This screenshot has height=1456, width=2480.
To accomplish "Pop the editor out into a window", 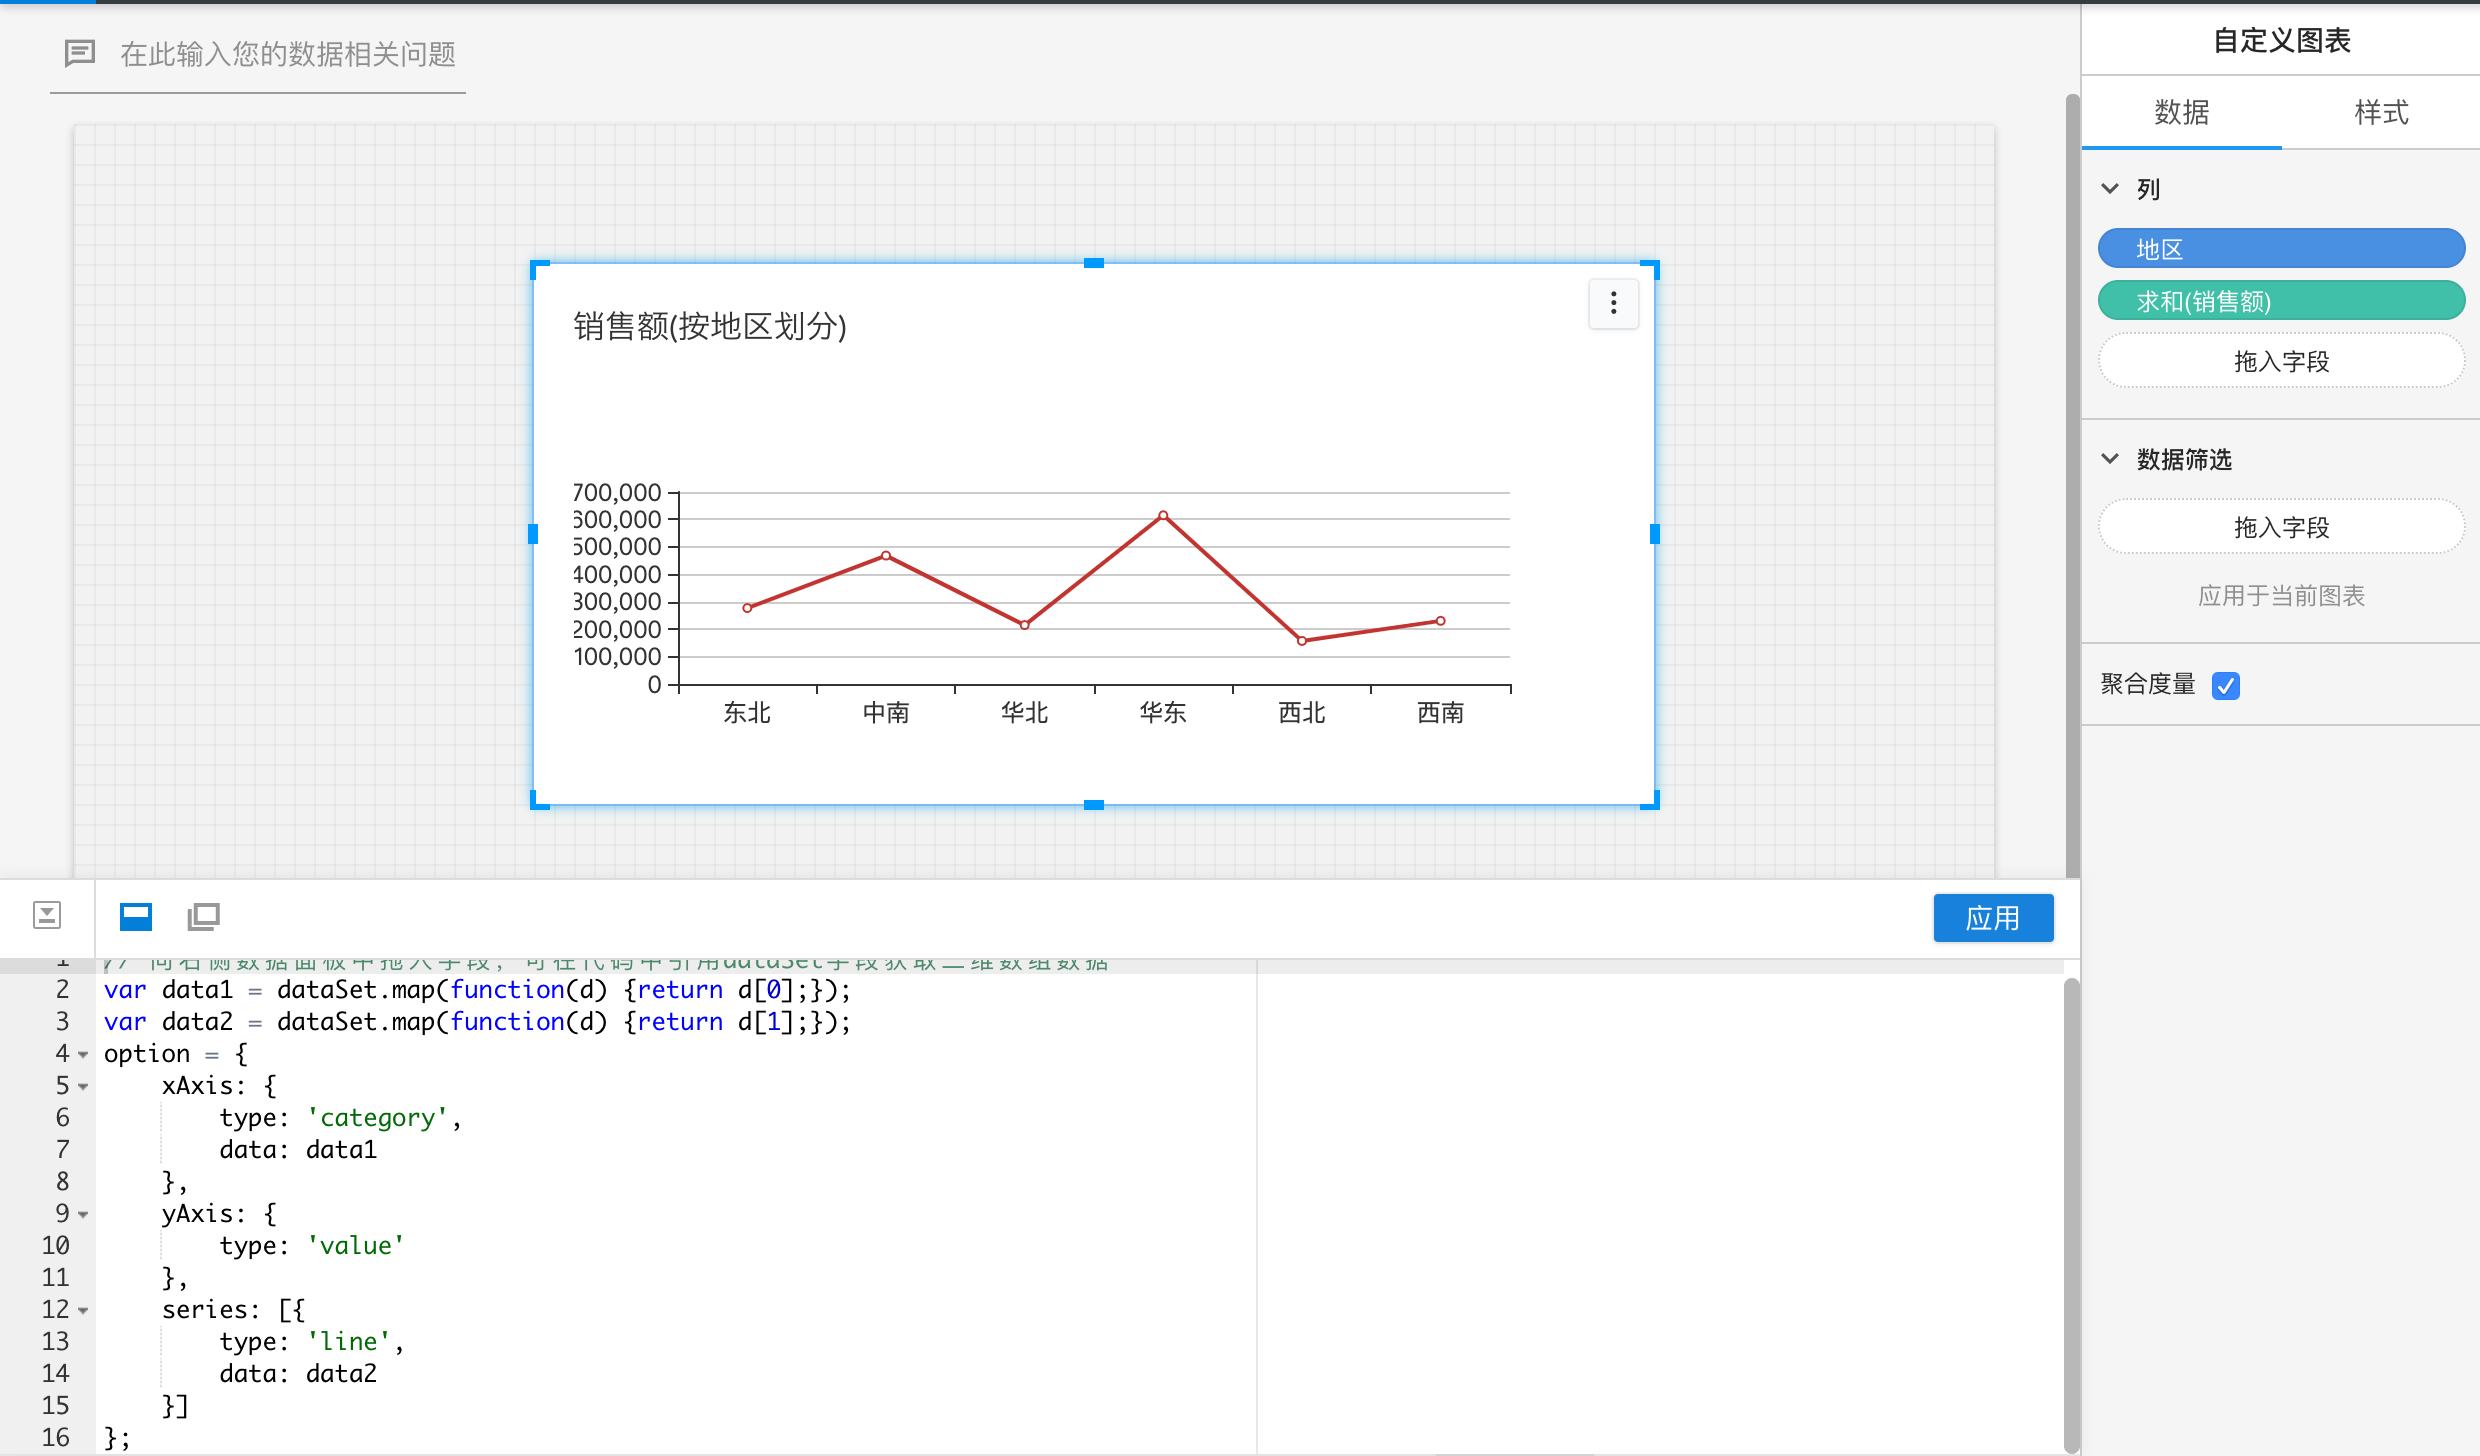I will click(204, 916).
